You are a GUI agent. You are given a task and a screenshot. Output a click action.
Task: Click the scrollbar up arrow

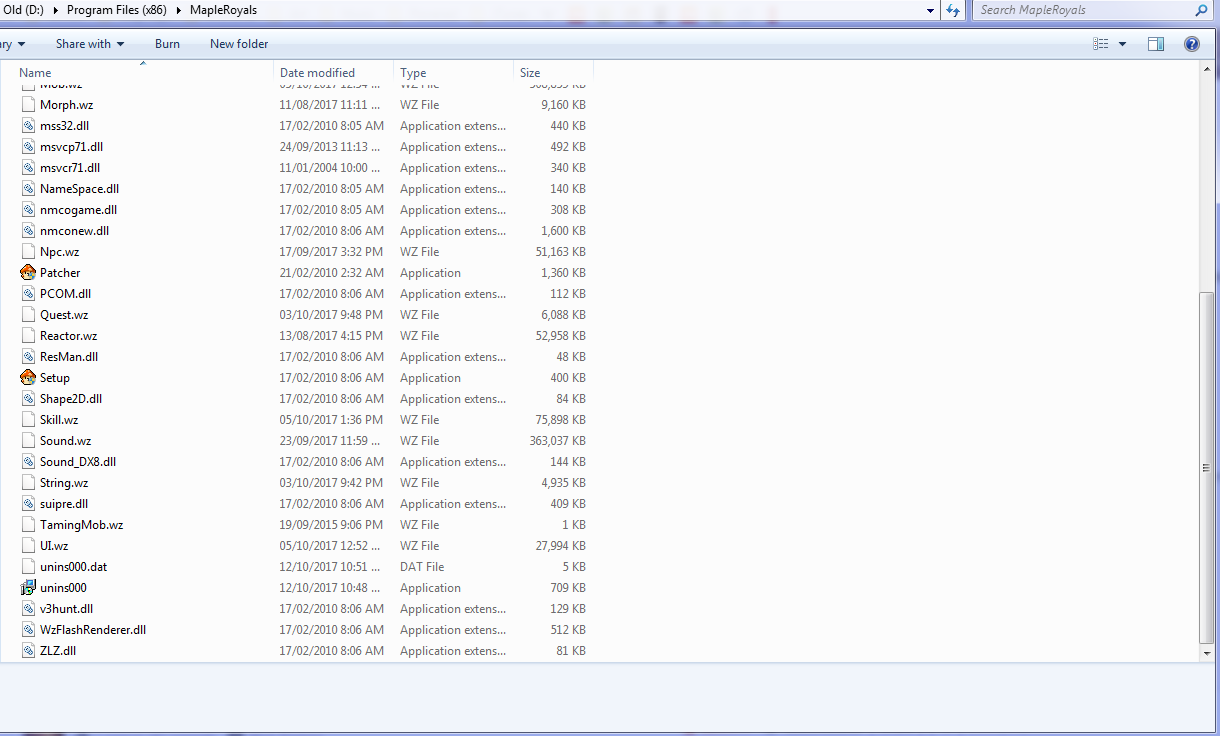(1209, 68)
